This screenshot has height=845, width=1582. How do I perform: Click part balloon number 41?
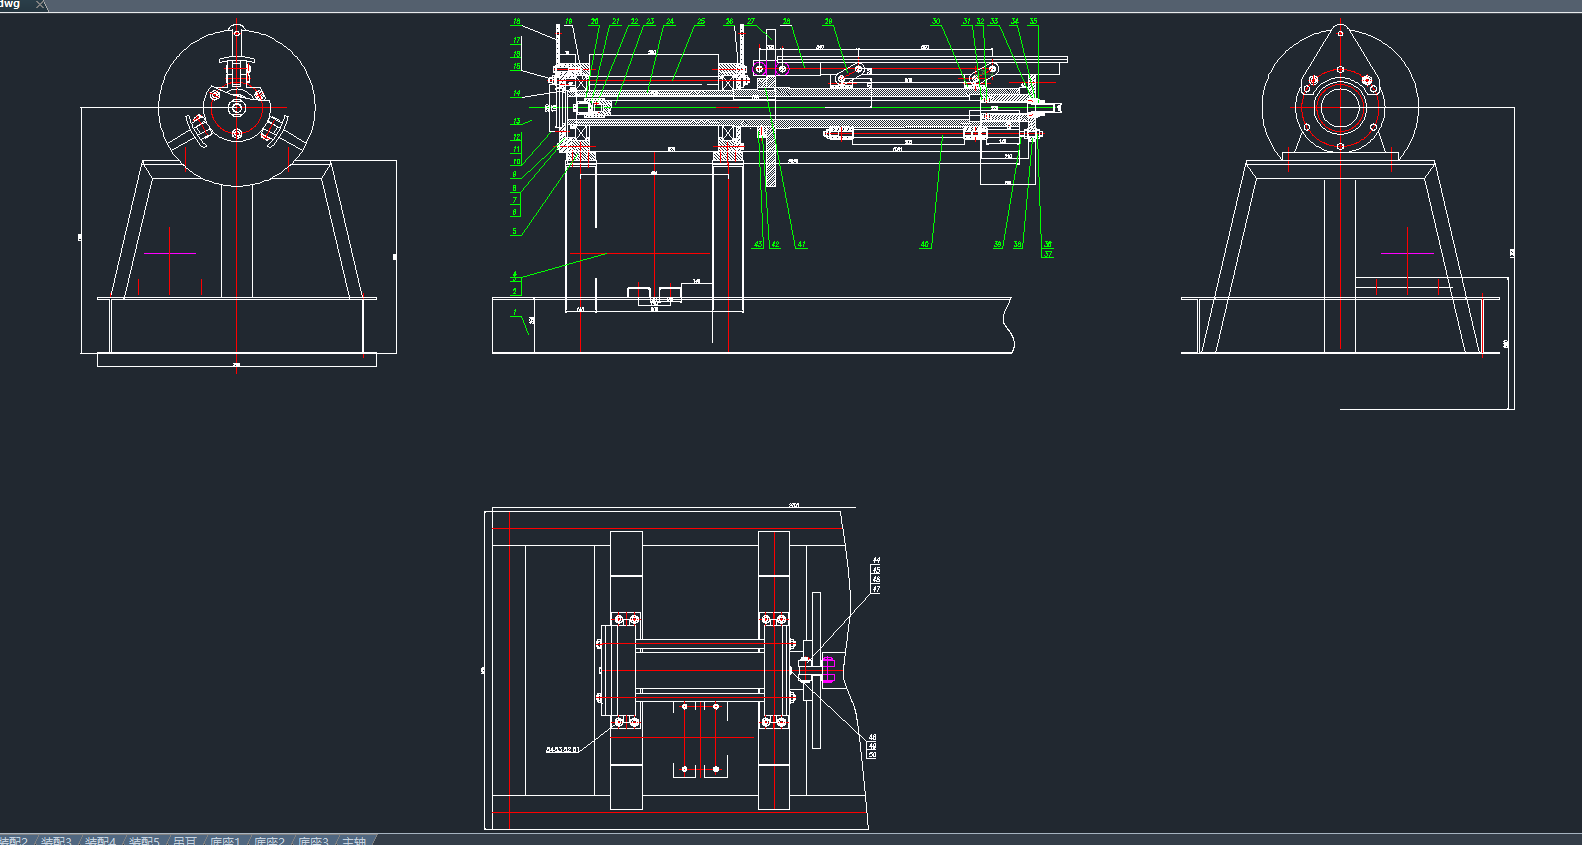click(801, 244)
